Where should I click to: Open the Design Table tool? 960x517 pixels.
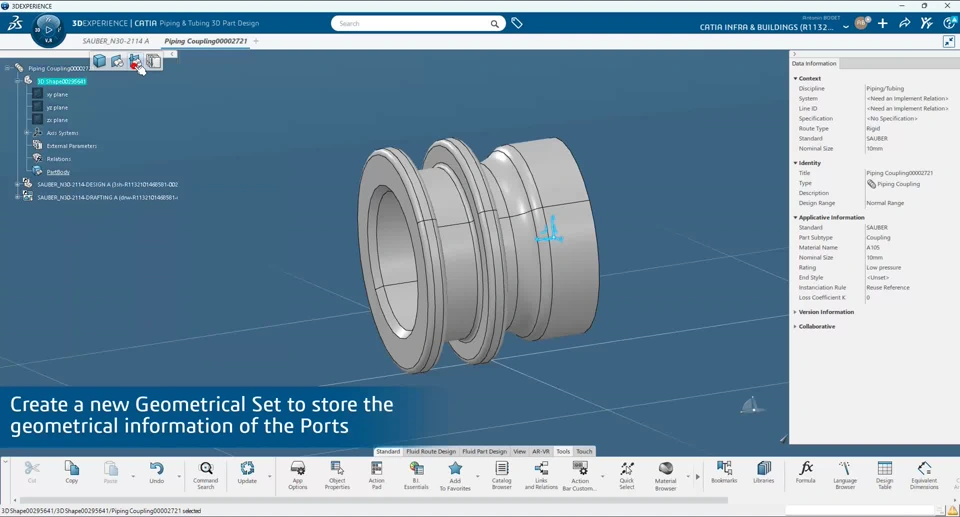click(x=885, y=475)
